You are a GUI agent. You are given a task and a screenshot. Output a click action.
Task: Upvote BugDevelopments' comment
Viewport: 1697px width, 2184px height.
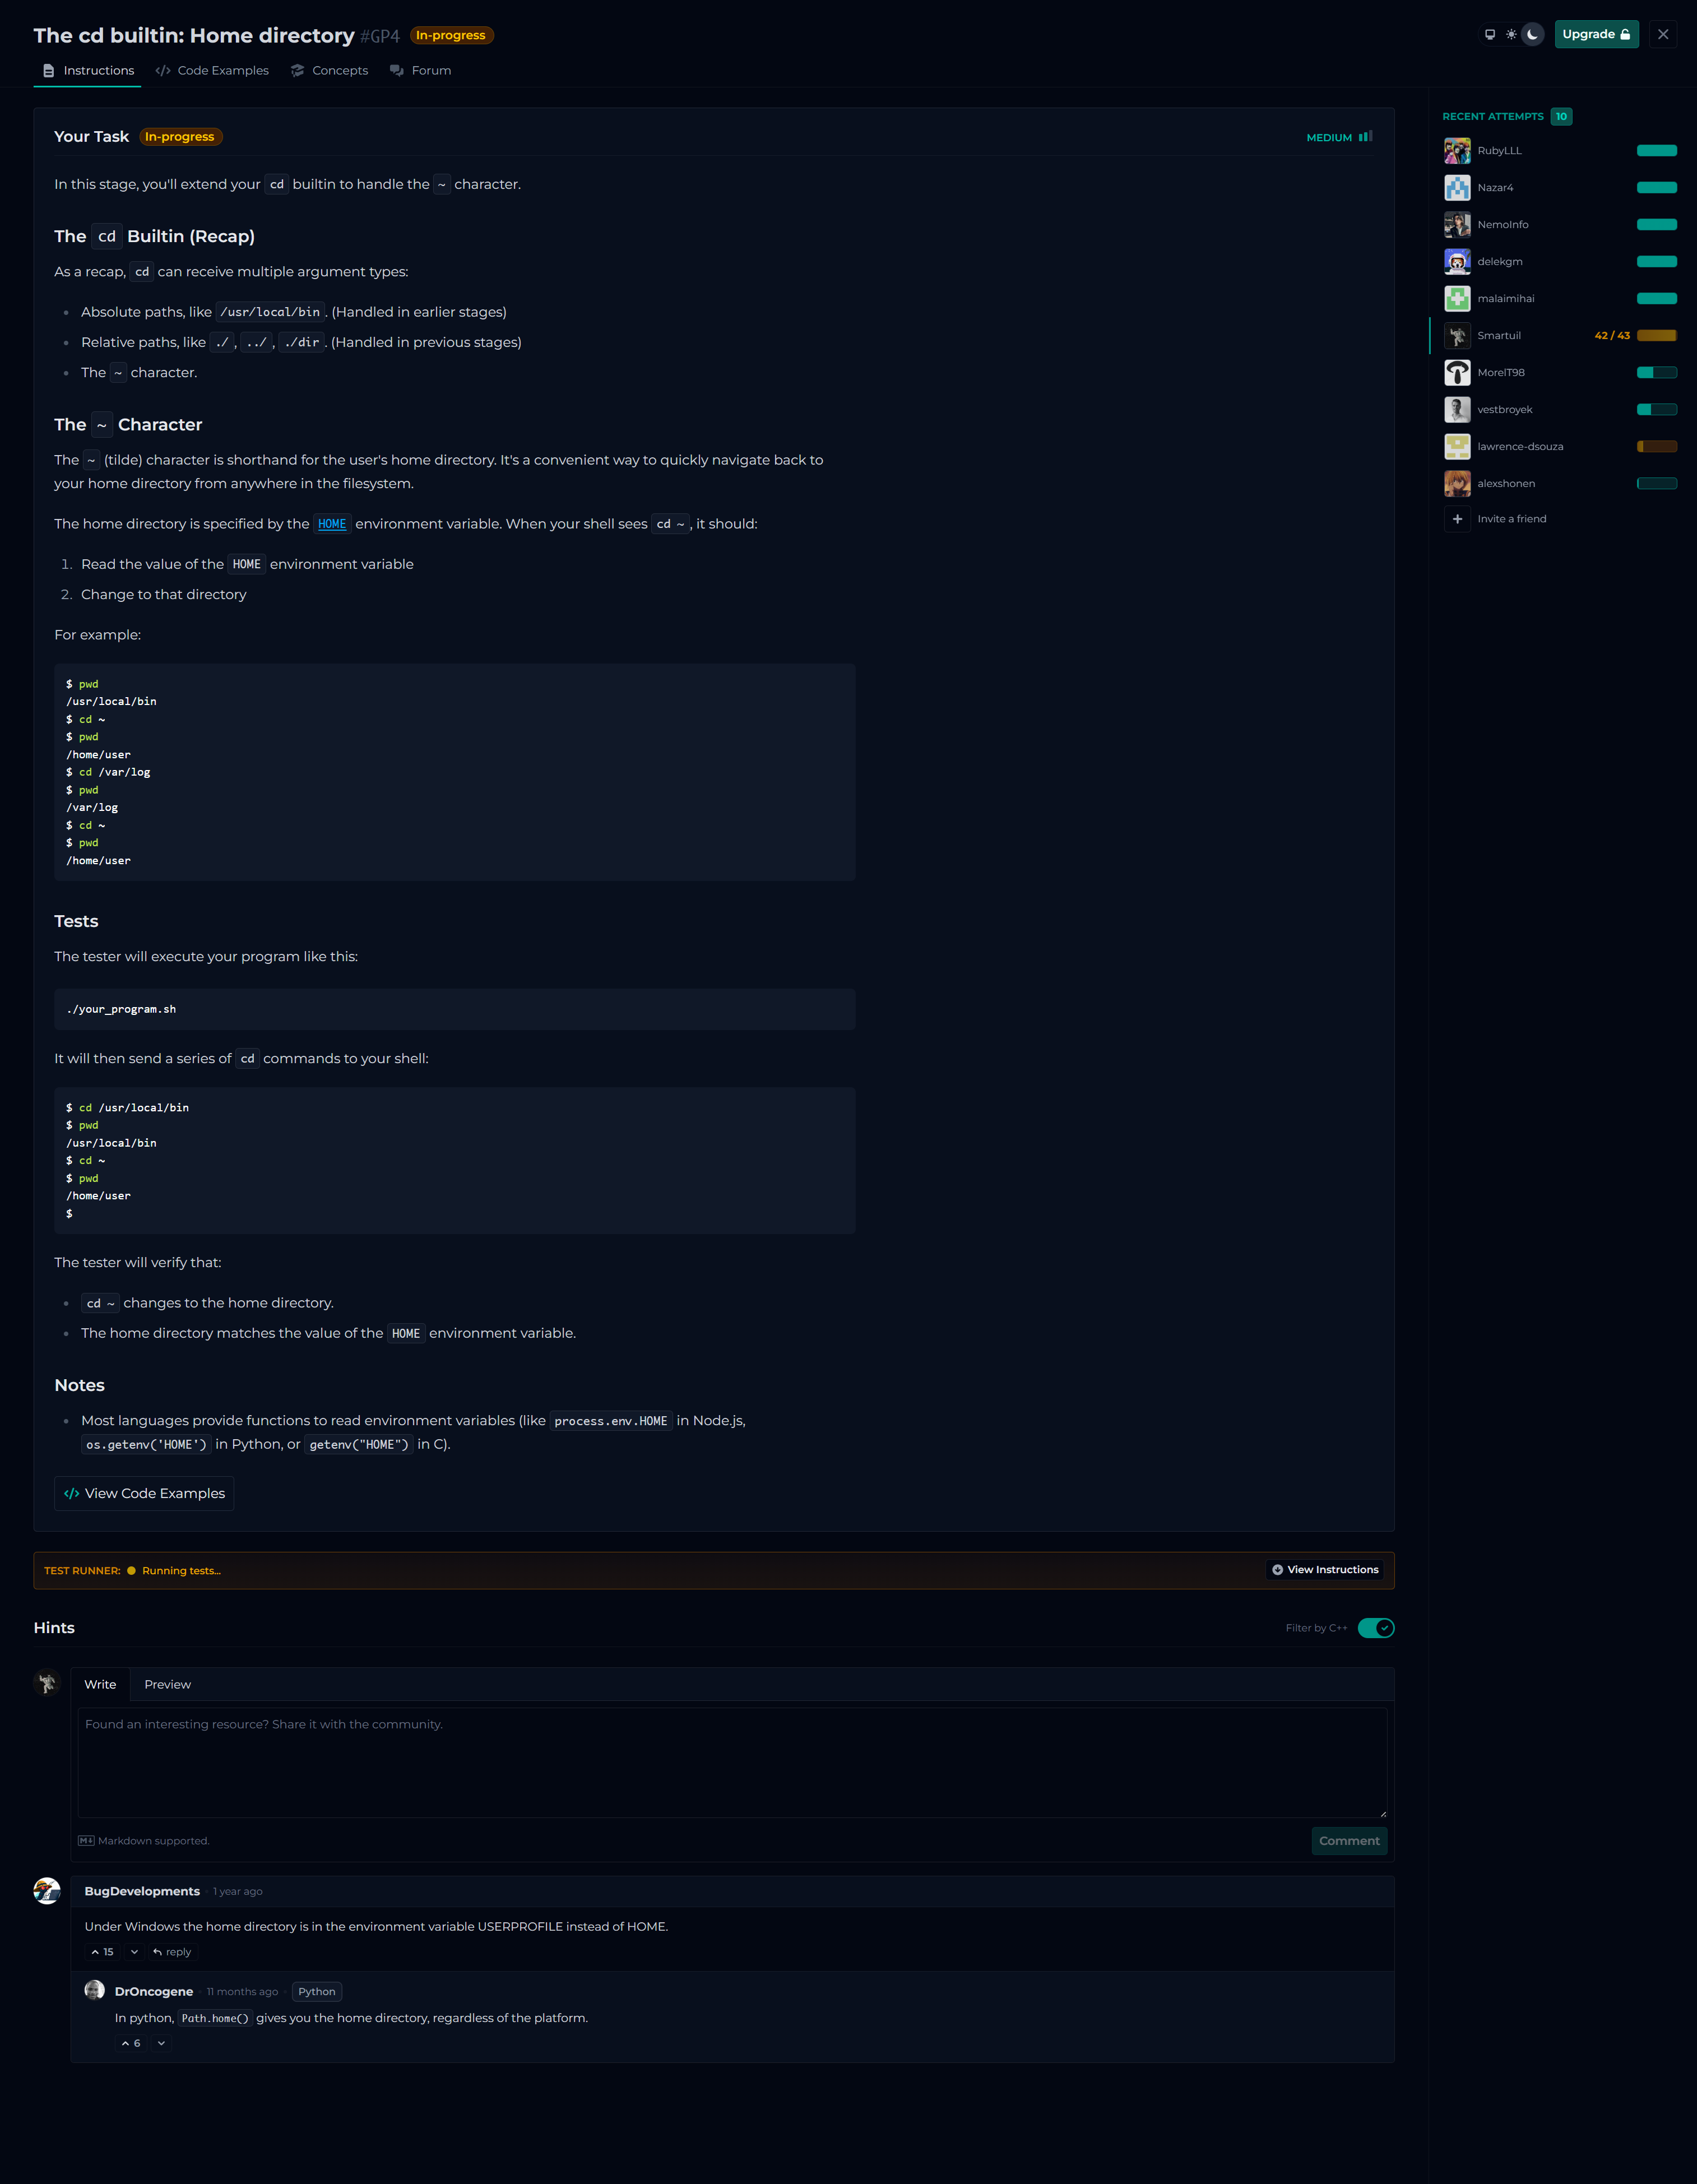pos(102,1952)
